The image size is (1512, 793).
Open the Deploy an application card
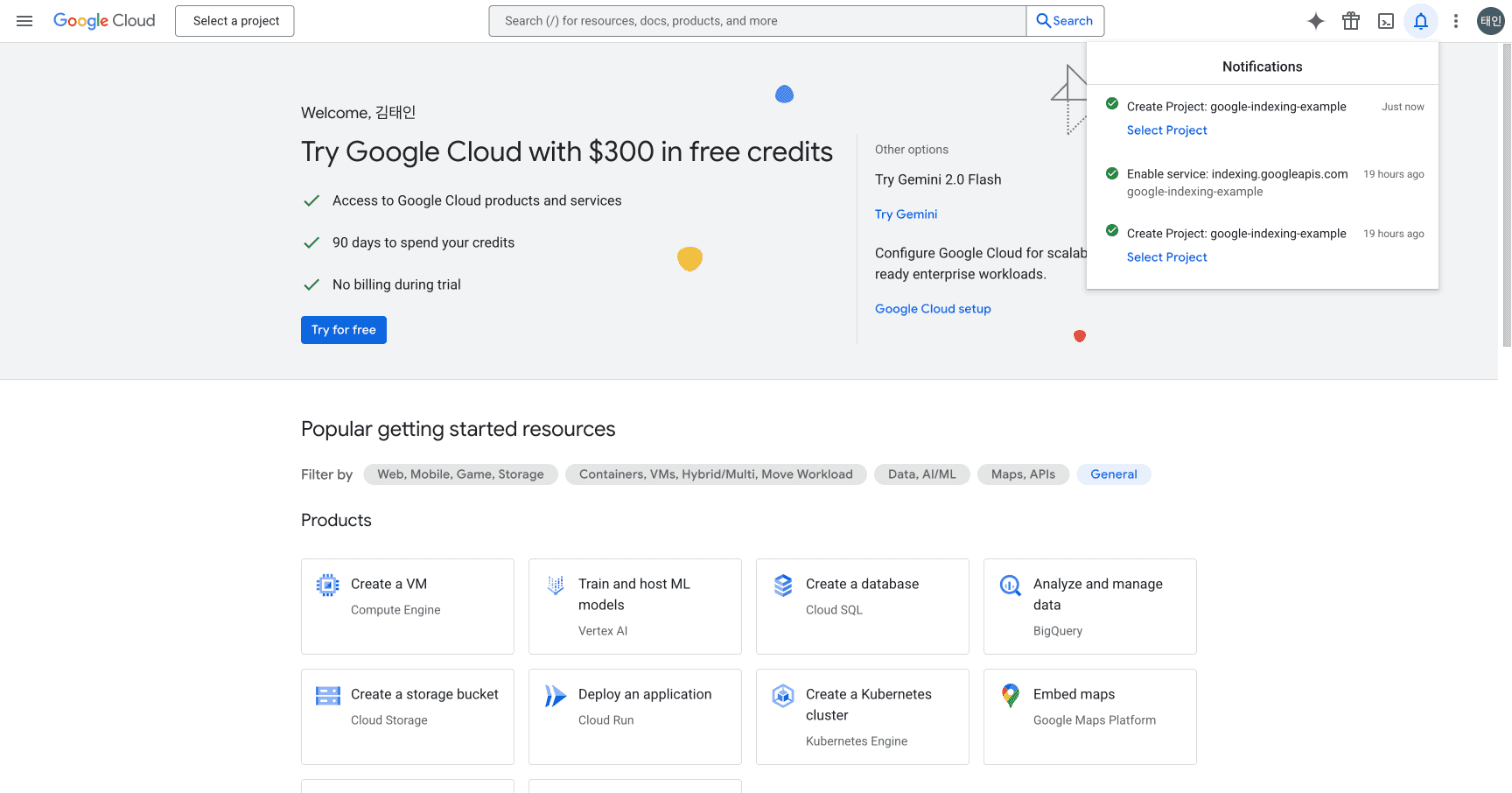(x=635, y=717)
